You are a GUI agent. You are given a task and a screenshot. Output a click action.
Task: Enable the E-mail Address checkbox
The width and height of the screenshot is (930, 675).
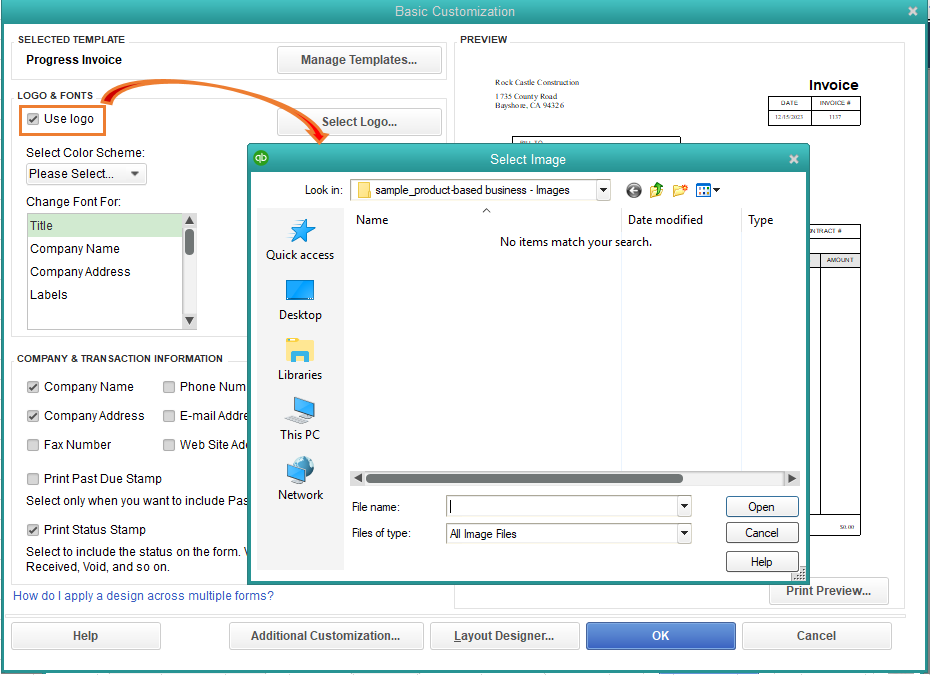click(x=169, y=416)
